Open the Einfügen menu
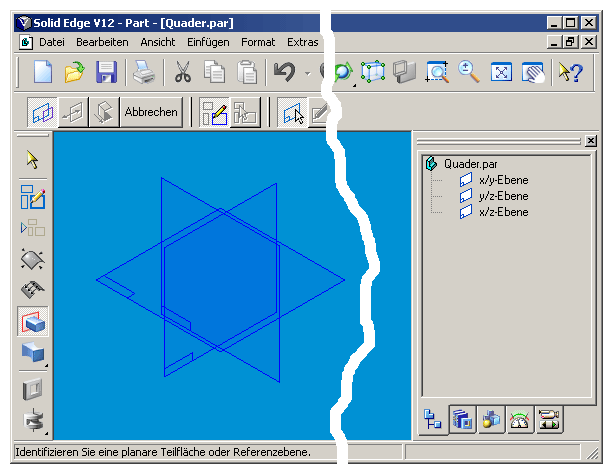 click(208, 42)
